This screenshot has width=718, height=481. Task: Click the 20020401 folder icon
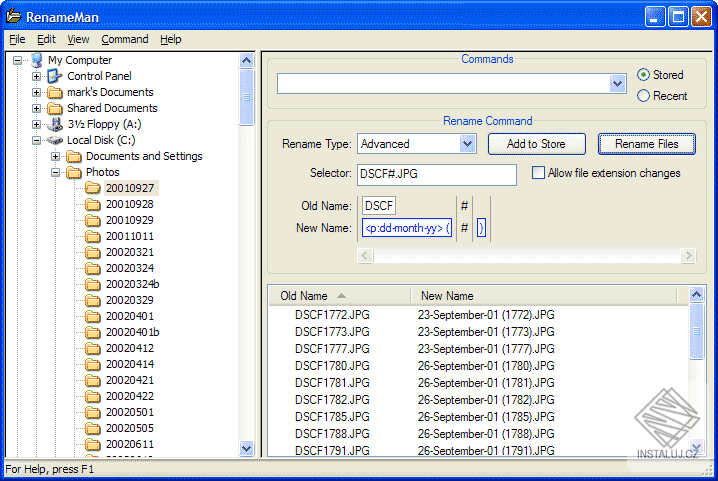click(93, 317)
